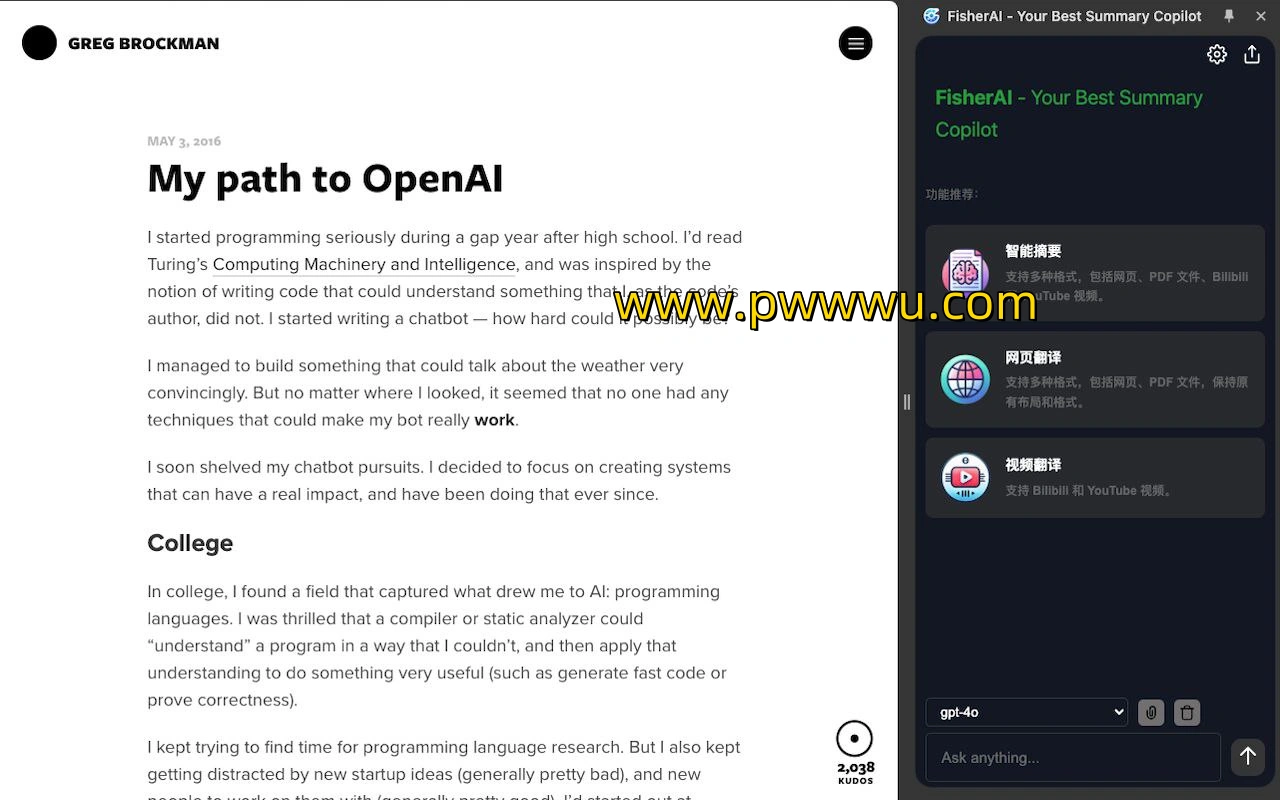Click the My path to OpenAI title
The width and height of the screenshot is (1280, 800).
tap(325, 179)
